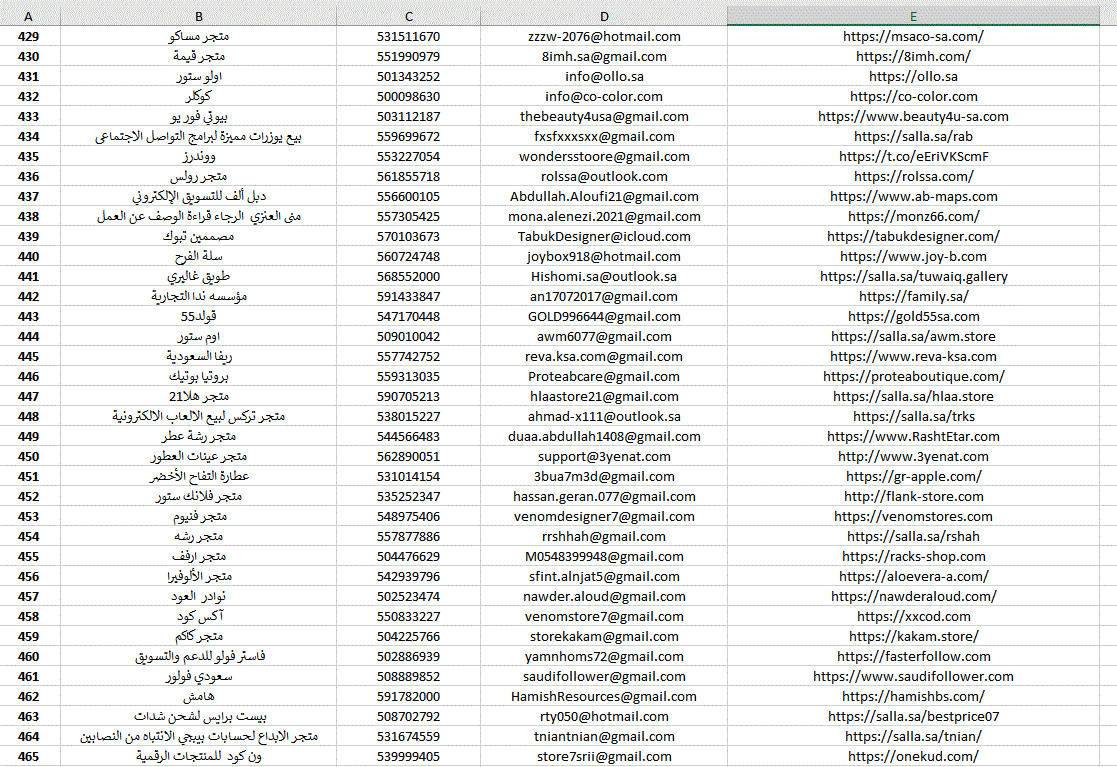Open link https://www.beauty4u-sa.com

913,116
